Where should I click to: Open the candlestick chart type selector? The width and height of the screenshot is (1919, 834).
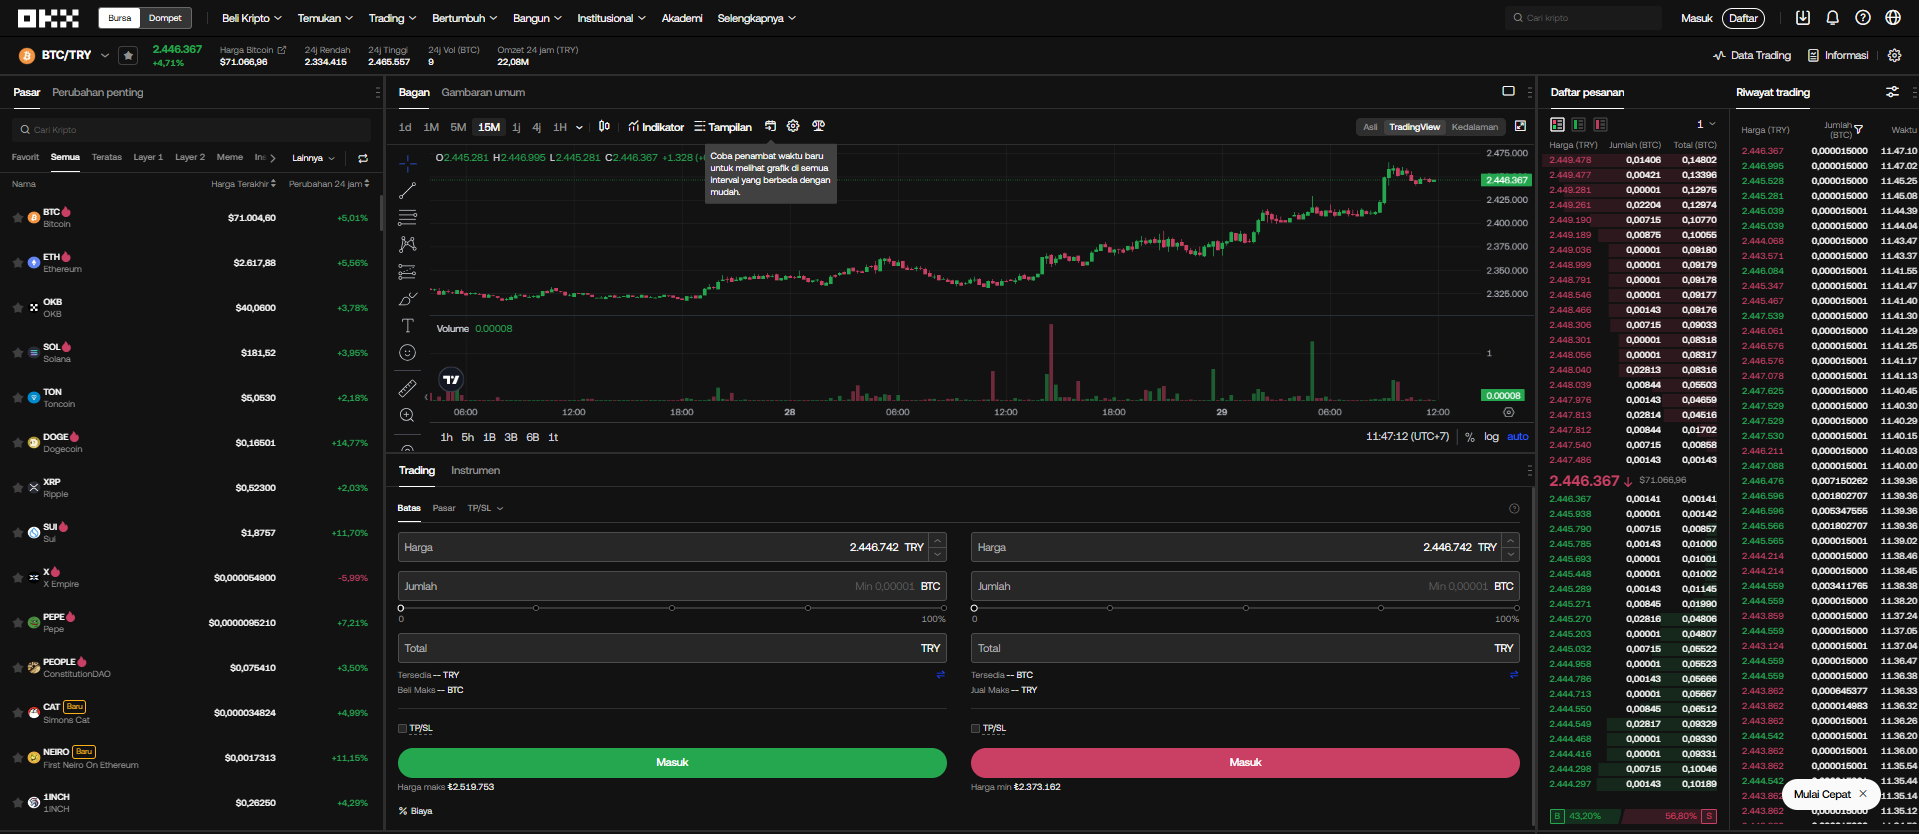(x=604, y=127)
